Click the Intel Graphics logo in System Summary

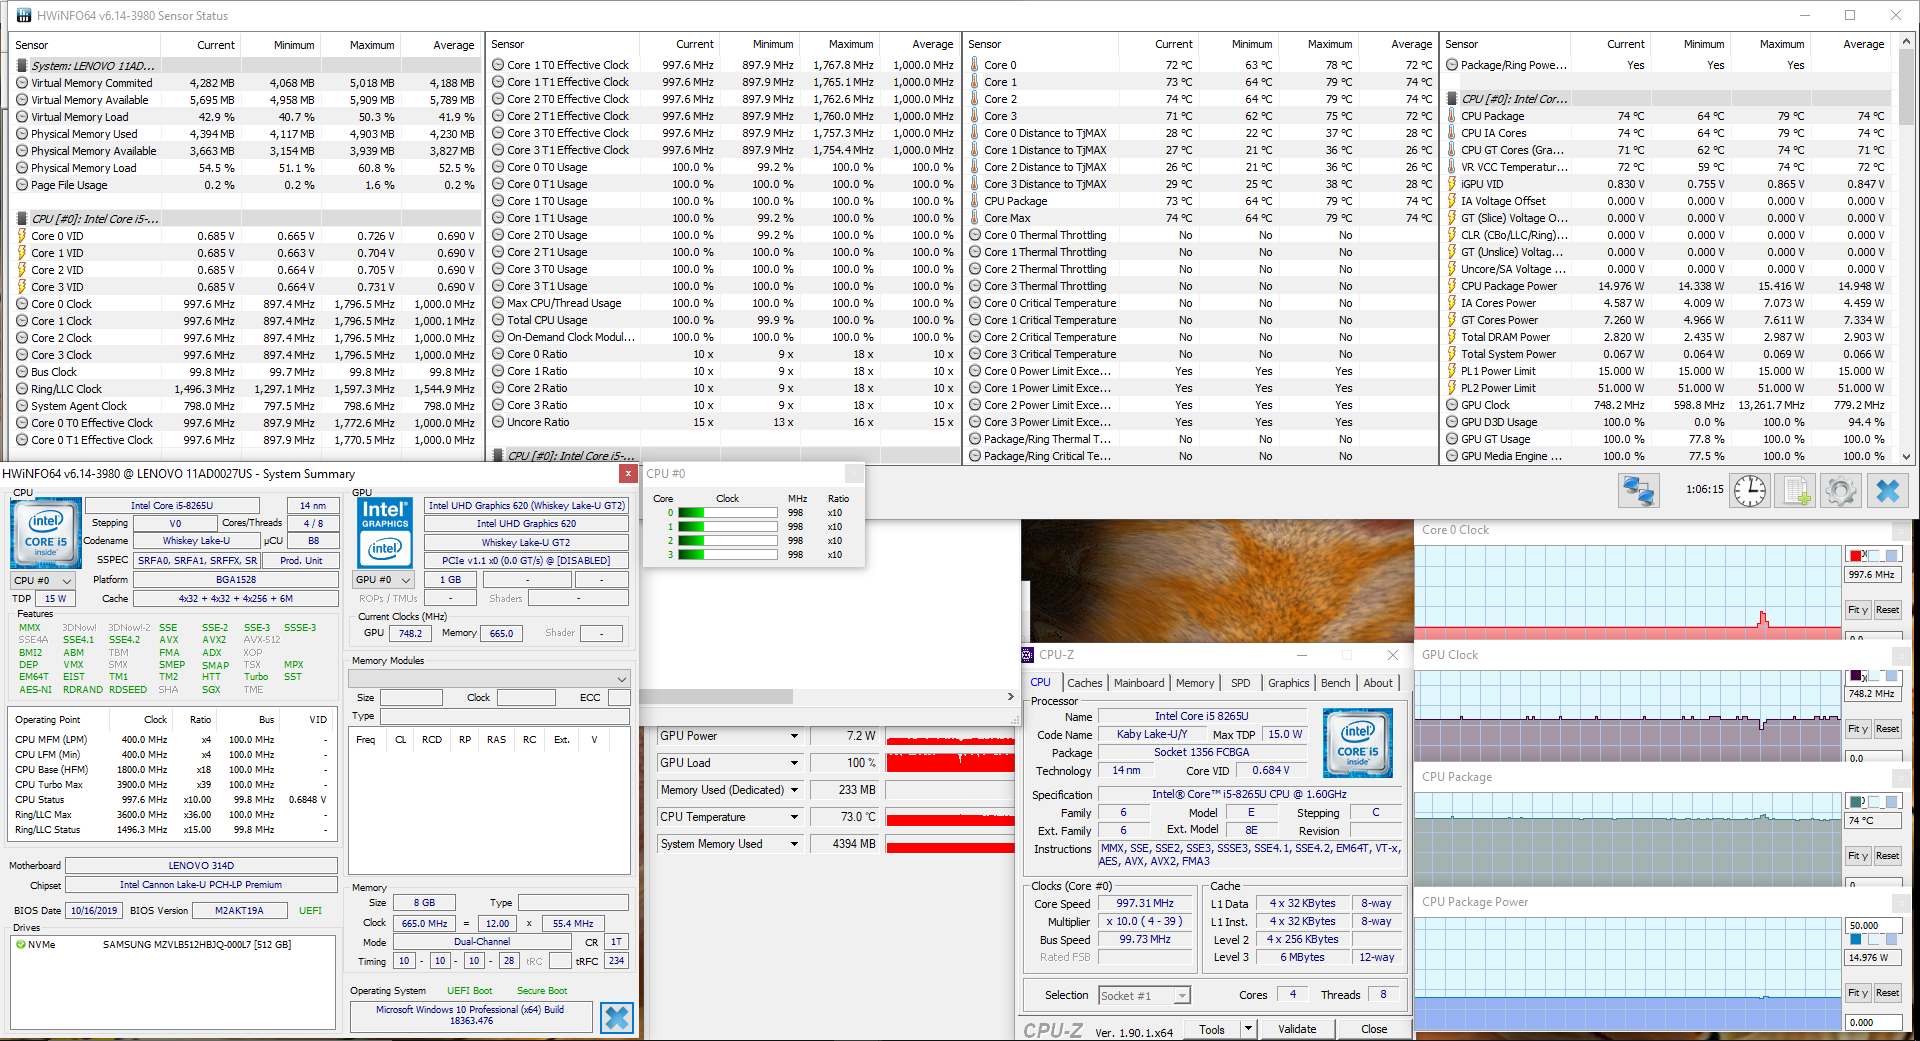point(385,533)
